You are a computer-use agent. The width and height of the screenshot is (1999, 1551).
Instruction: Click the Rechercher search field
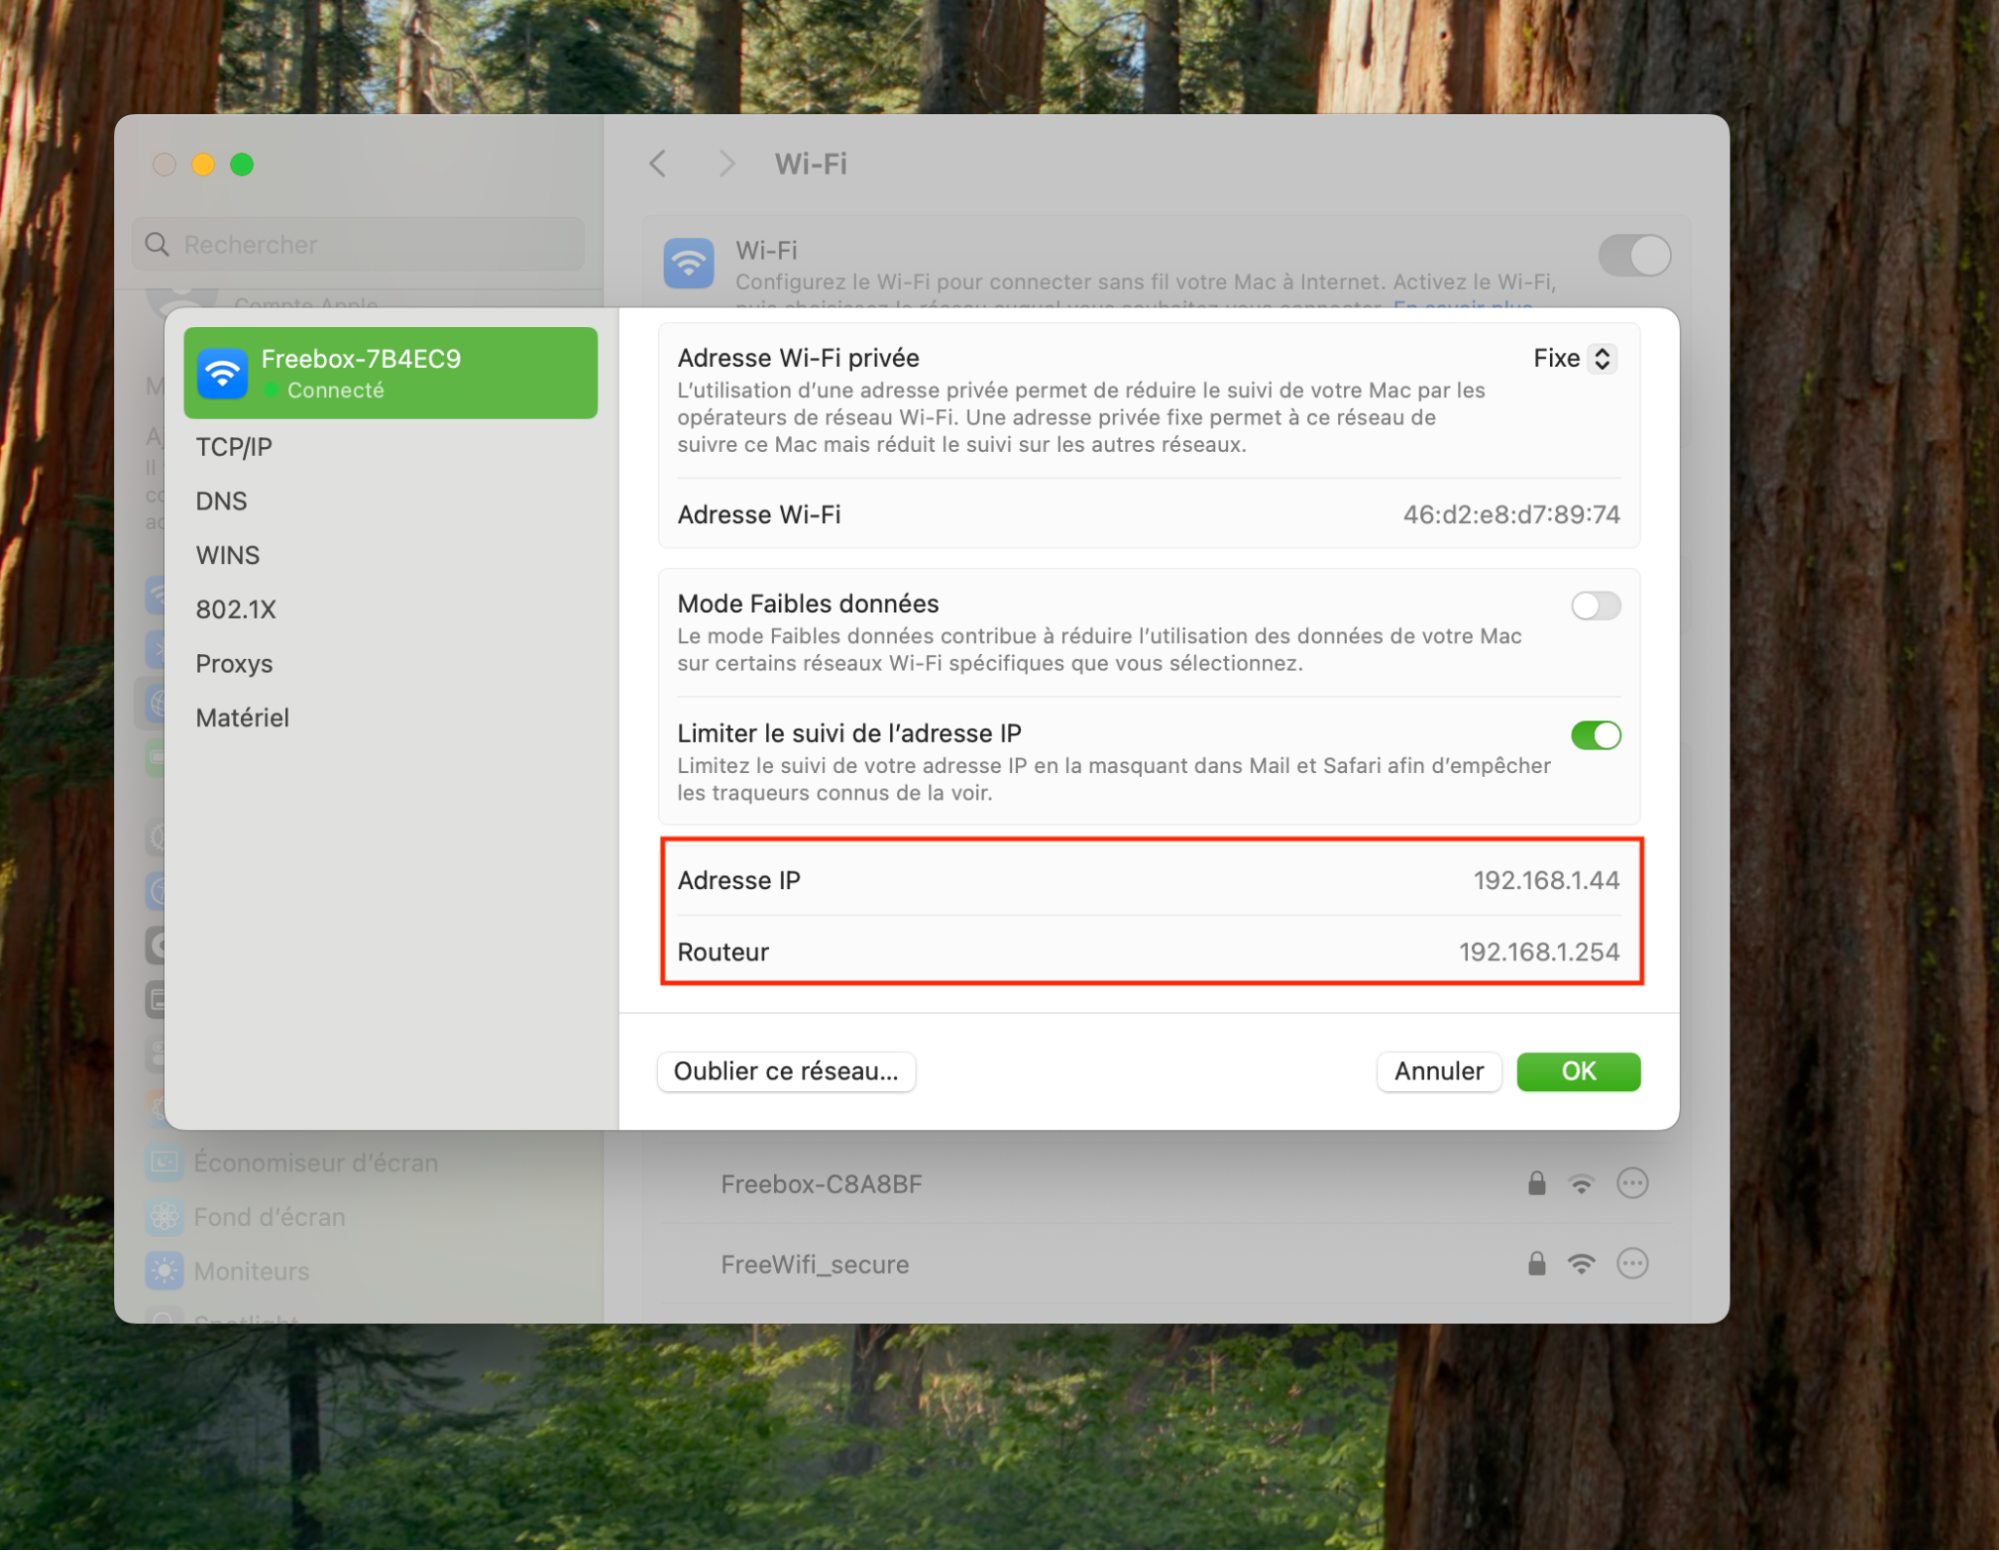coord(360,245)
